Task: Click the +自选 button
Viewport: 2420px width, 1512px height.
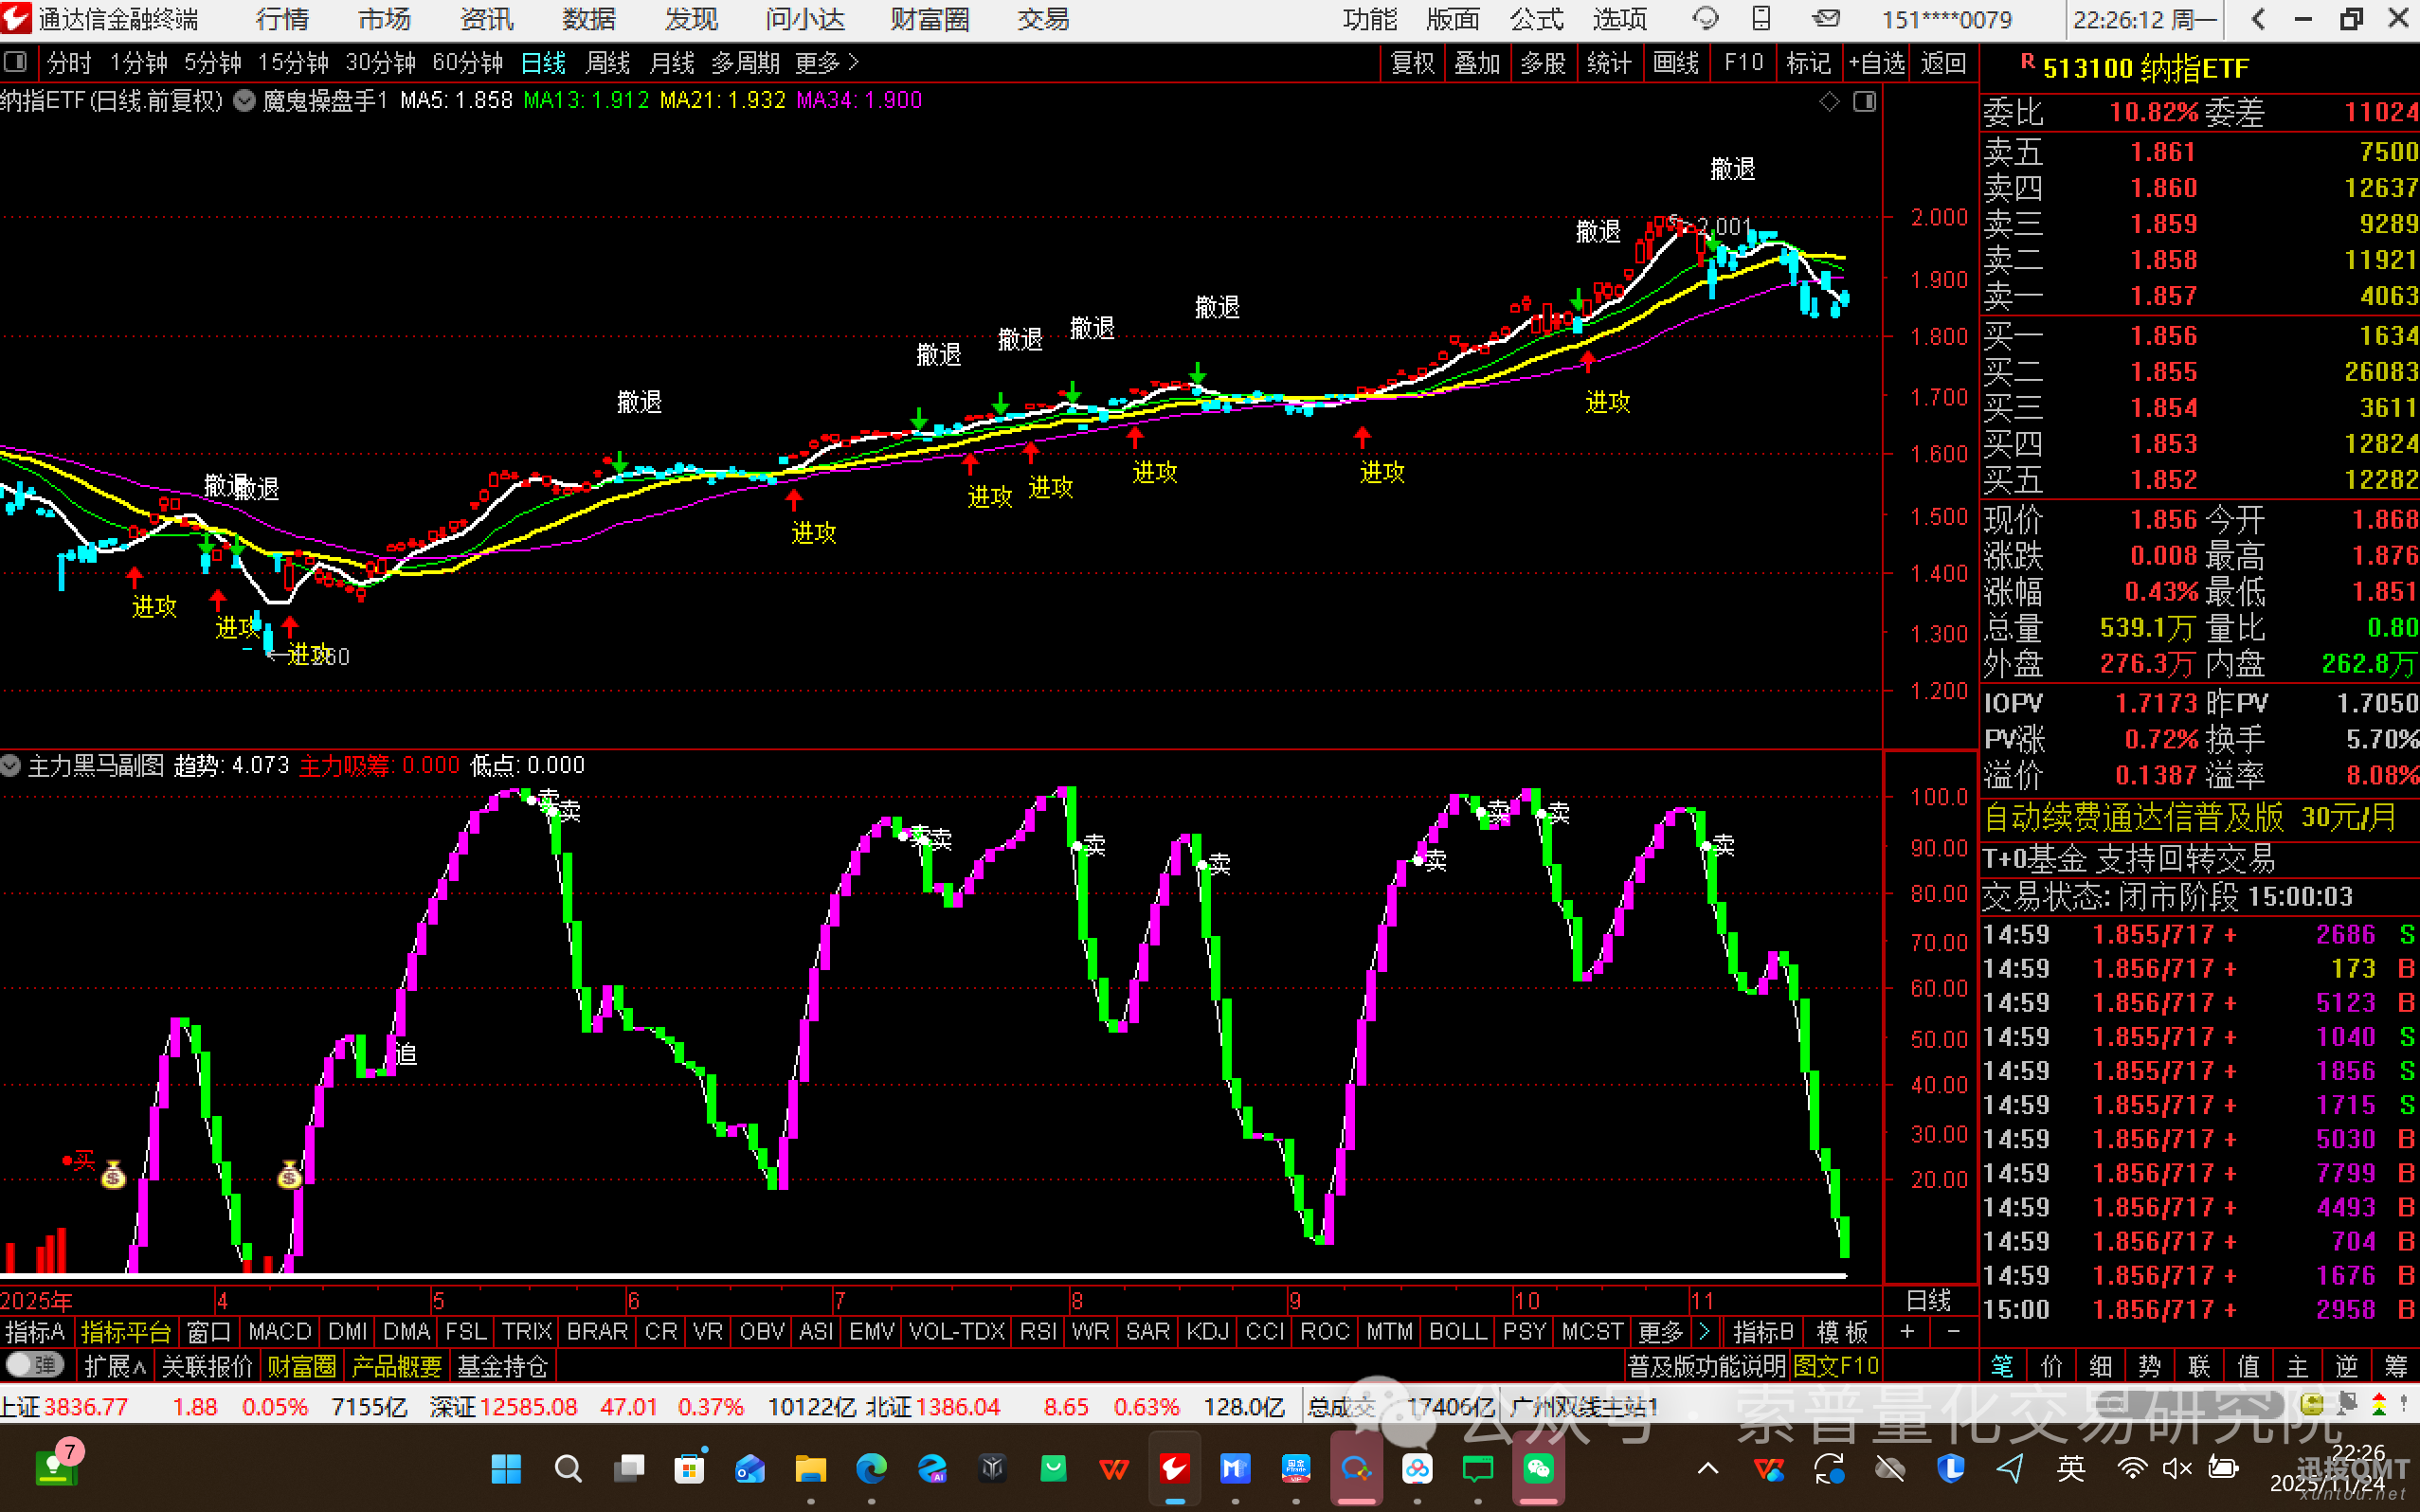Action: [1876, 63]
